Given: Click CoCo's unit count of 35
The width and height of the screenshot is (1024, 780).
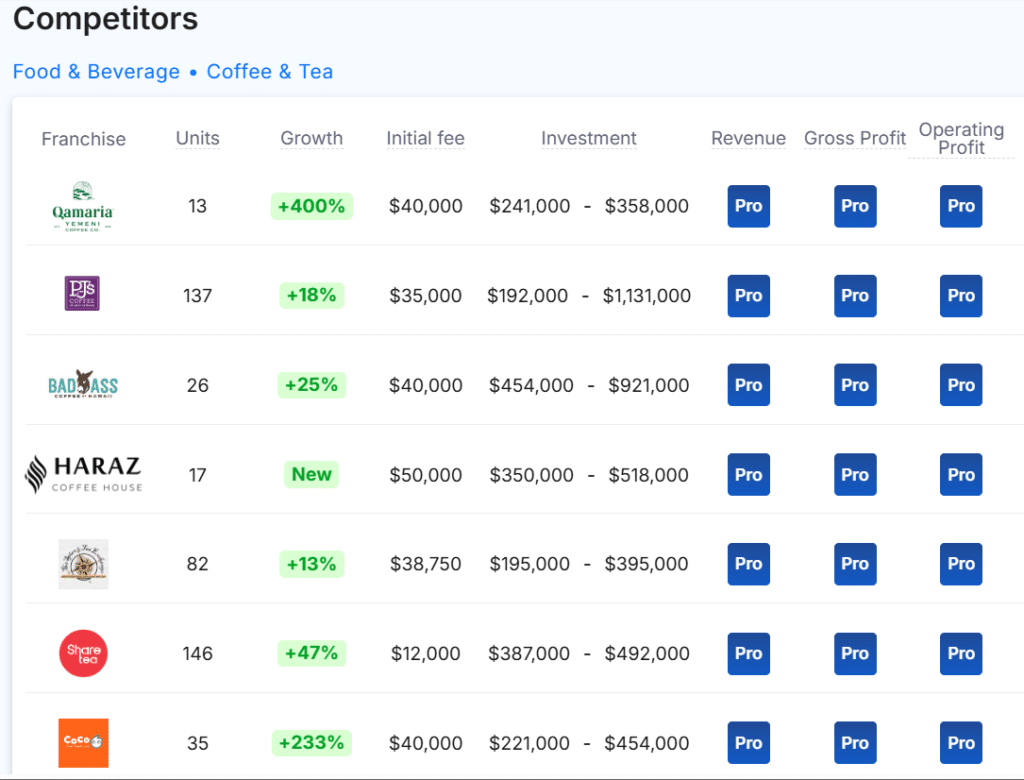Looking at the screenshot, I should point(198,743).
